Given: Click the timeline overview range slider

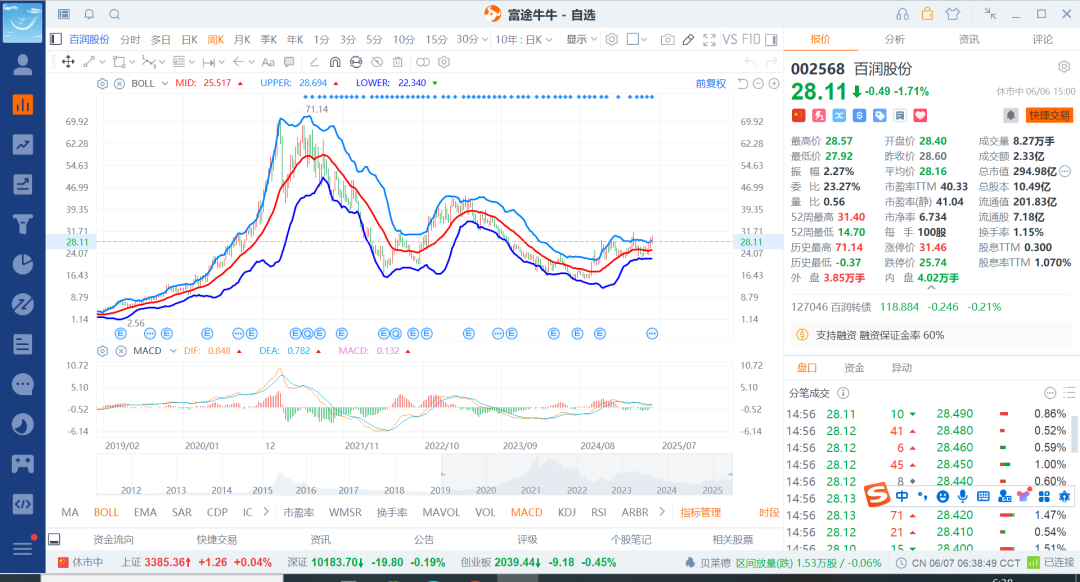Looking at the screenshot, I should (586, 475).
